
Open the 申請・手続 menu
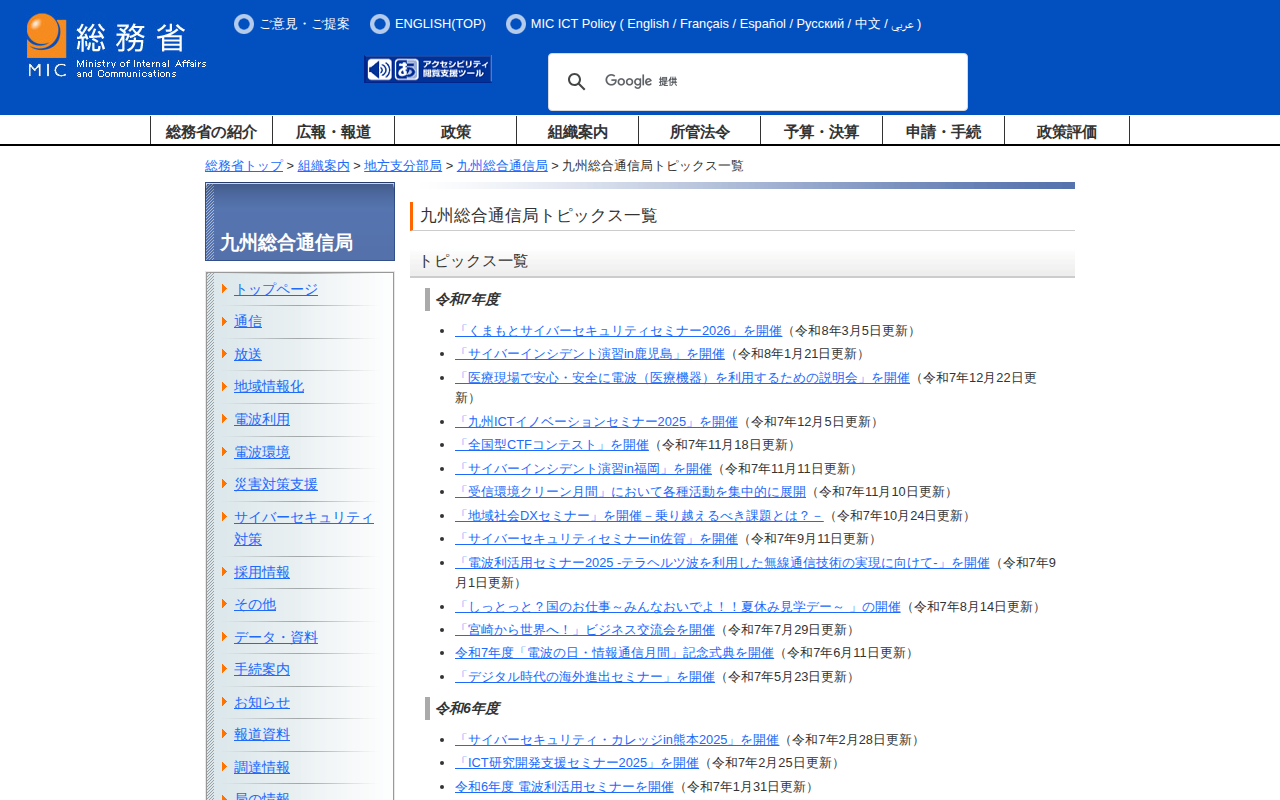pos(943,131)
